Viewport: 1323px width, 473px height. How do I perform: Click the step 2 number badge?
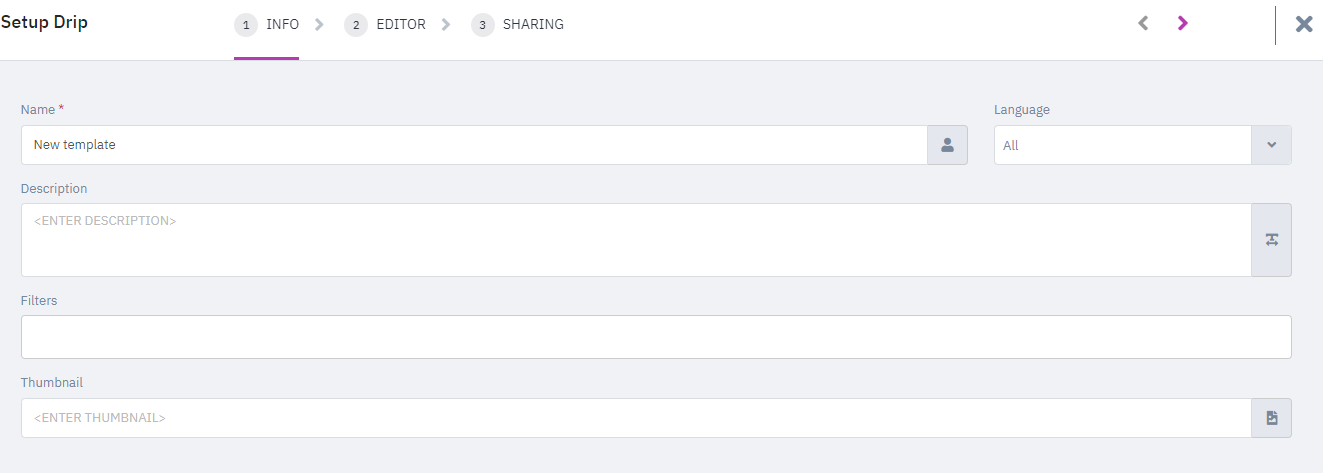355,25
